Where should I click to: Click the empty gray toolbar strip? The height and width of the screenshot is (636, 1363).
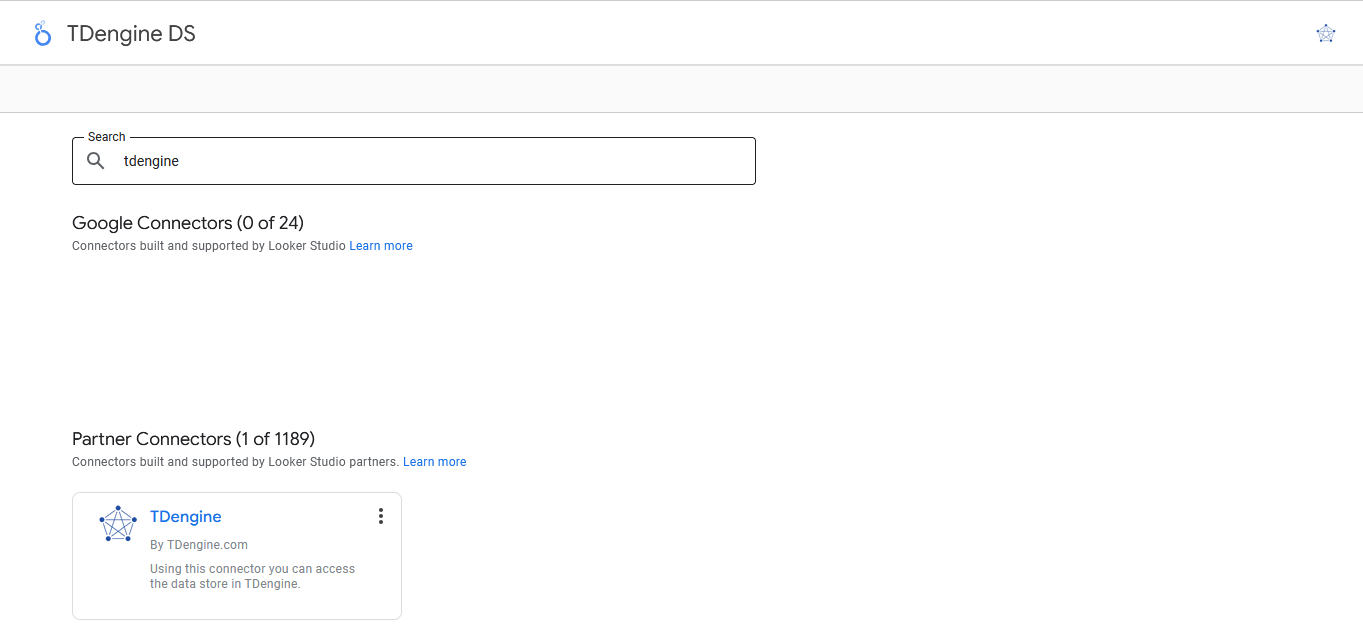pos(680,89)
